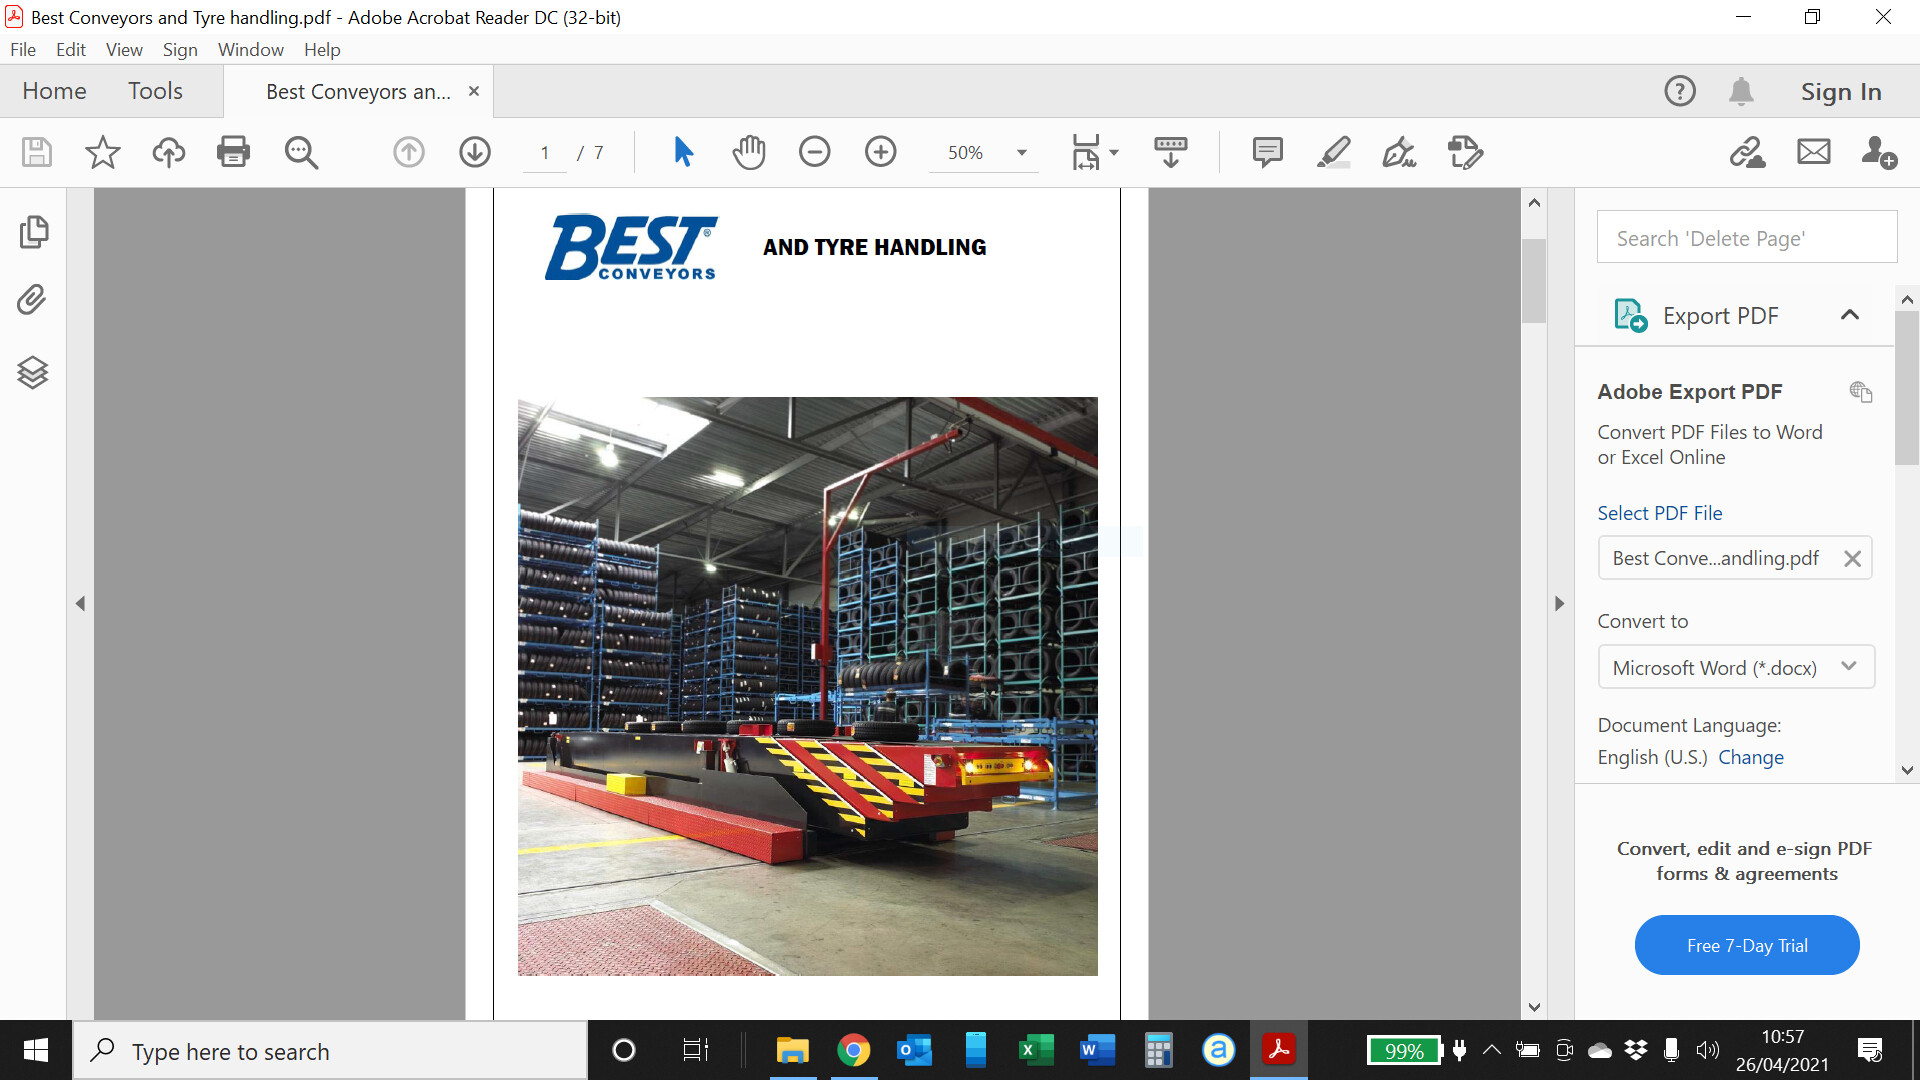Open Excel from the taskbar
1920x1080 pixels.
tap(1036, 1050)
